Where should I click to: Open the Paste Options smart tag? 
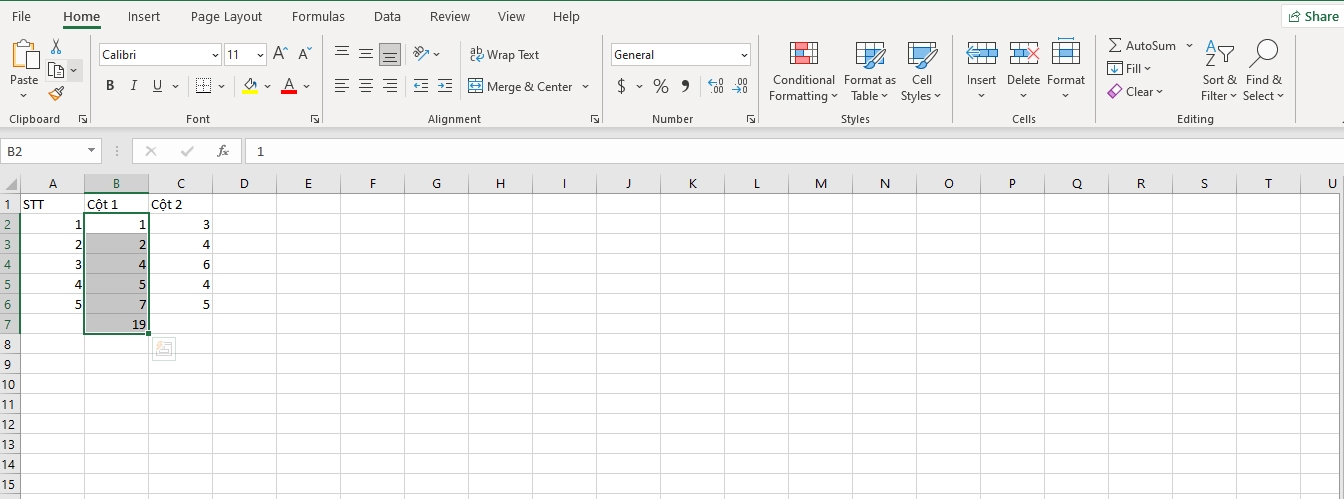click(x=164, y=349)
